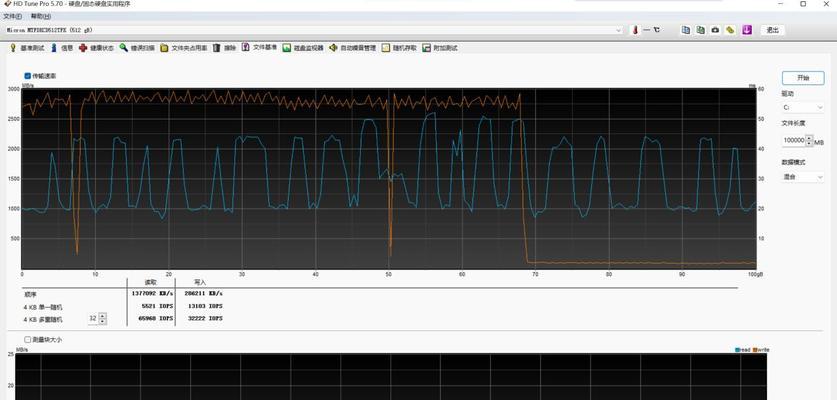Expand the Micron drive selector dropdown
Image resolution: width=837 pixels, height=400 pixels.
pos(619,30)
